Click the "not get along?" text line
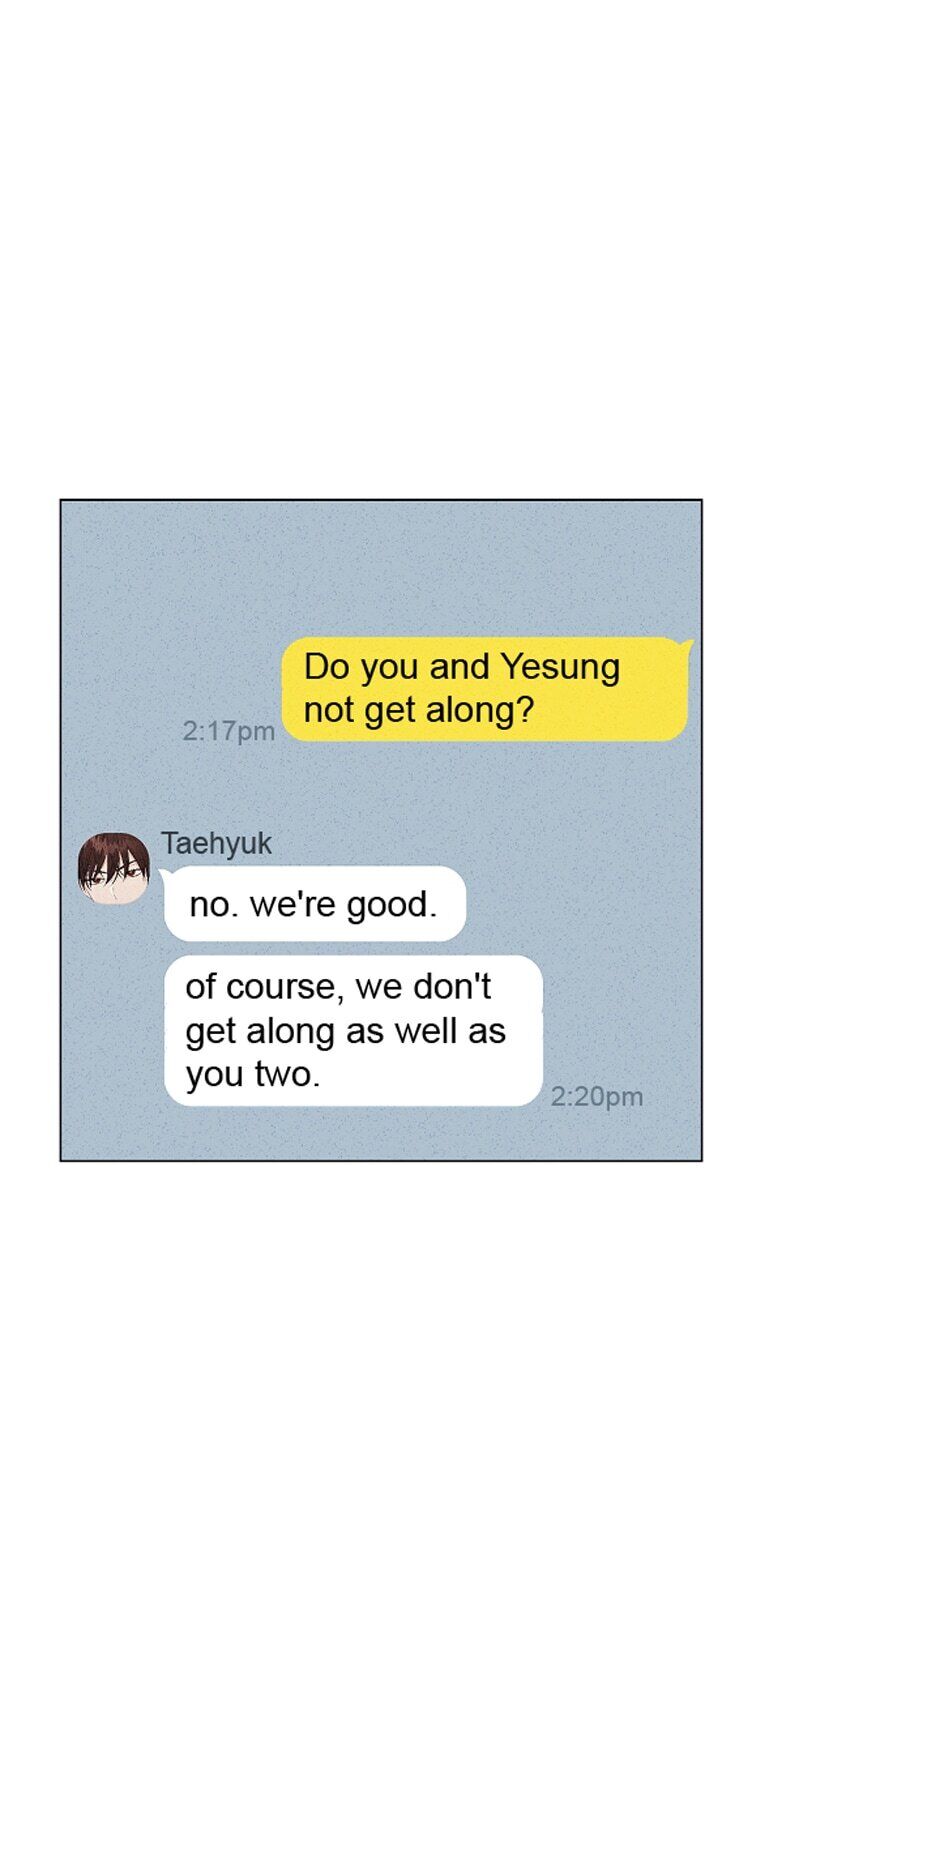 tap(419, 710)
